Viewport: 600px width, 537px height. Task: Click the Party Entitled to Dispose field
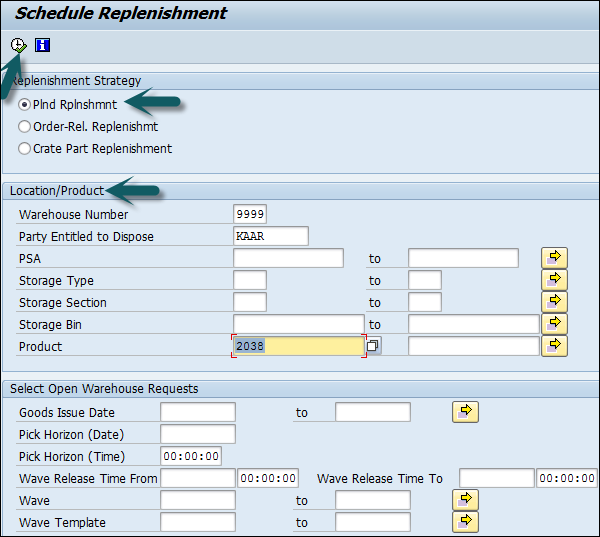tap(270, 236)
